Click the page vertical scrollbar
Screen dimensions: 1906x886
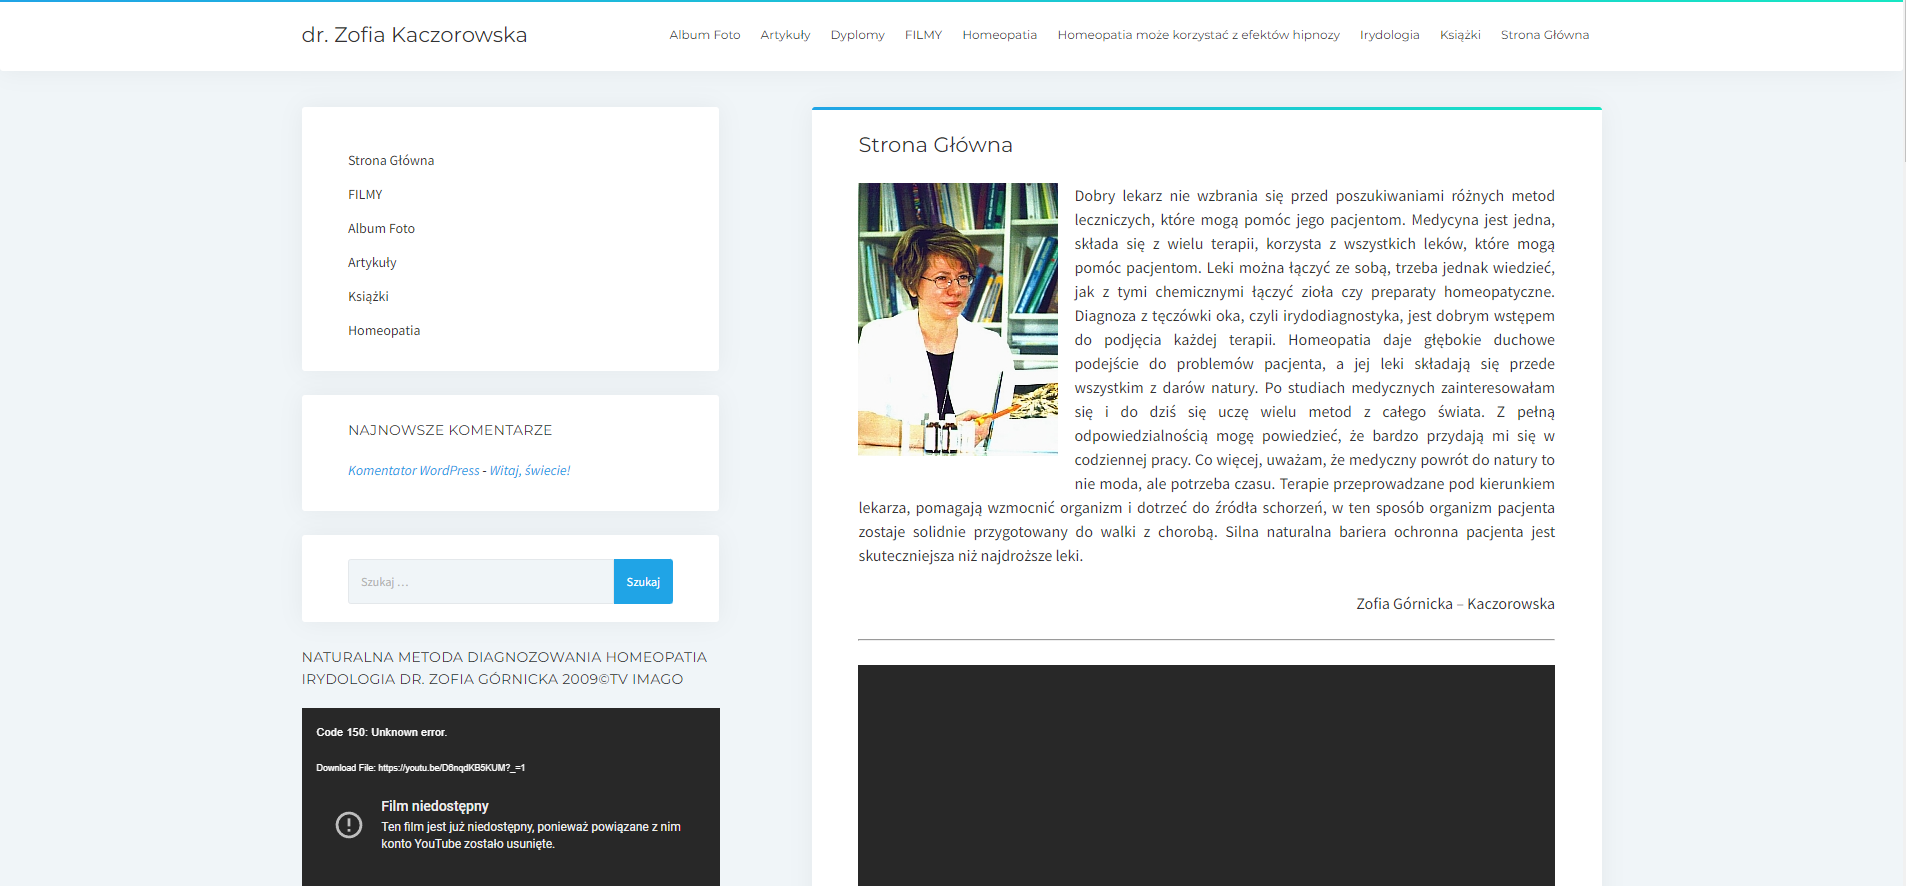click(x=1902, y=82)
